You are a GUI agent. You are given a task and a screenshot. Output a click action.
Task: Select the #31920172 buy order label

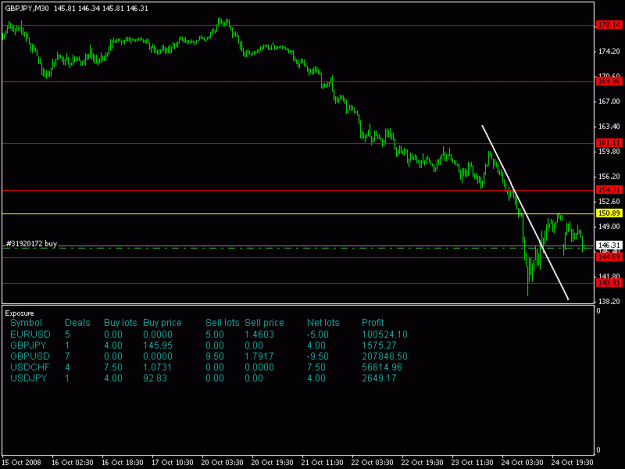pos(31,243)
